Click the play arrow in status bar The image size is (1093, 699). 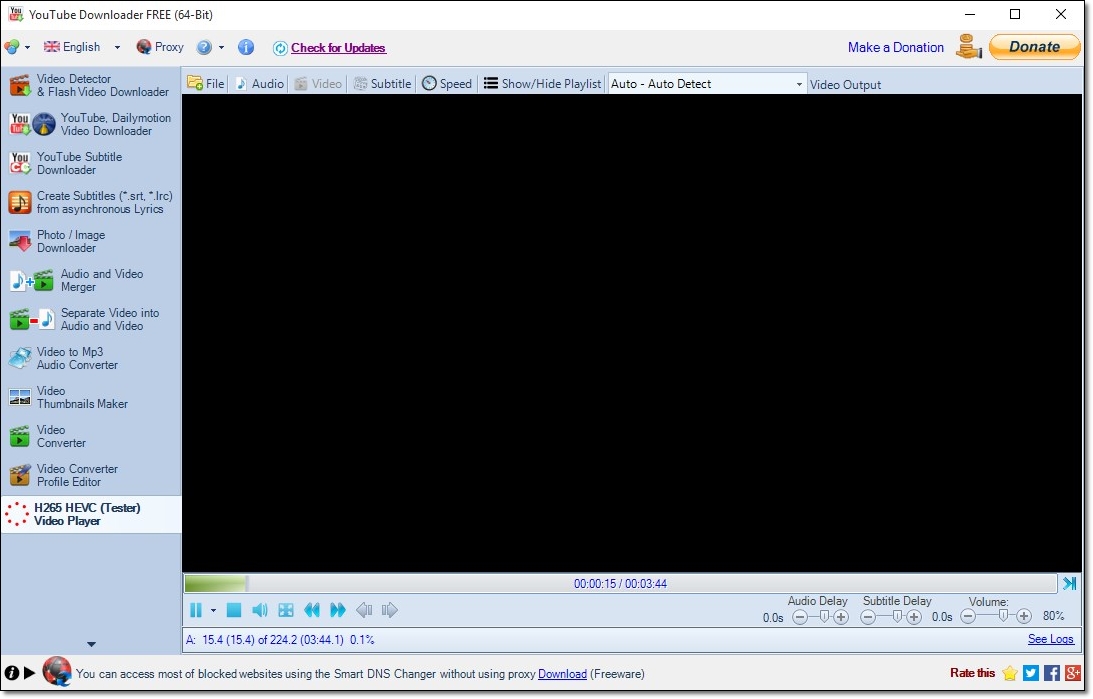coord(29,673)
